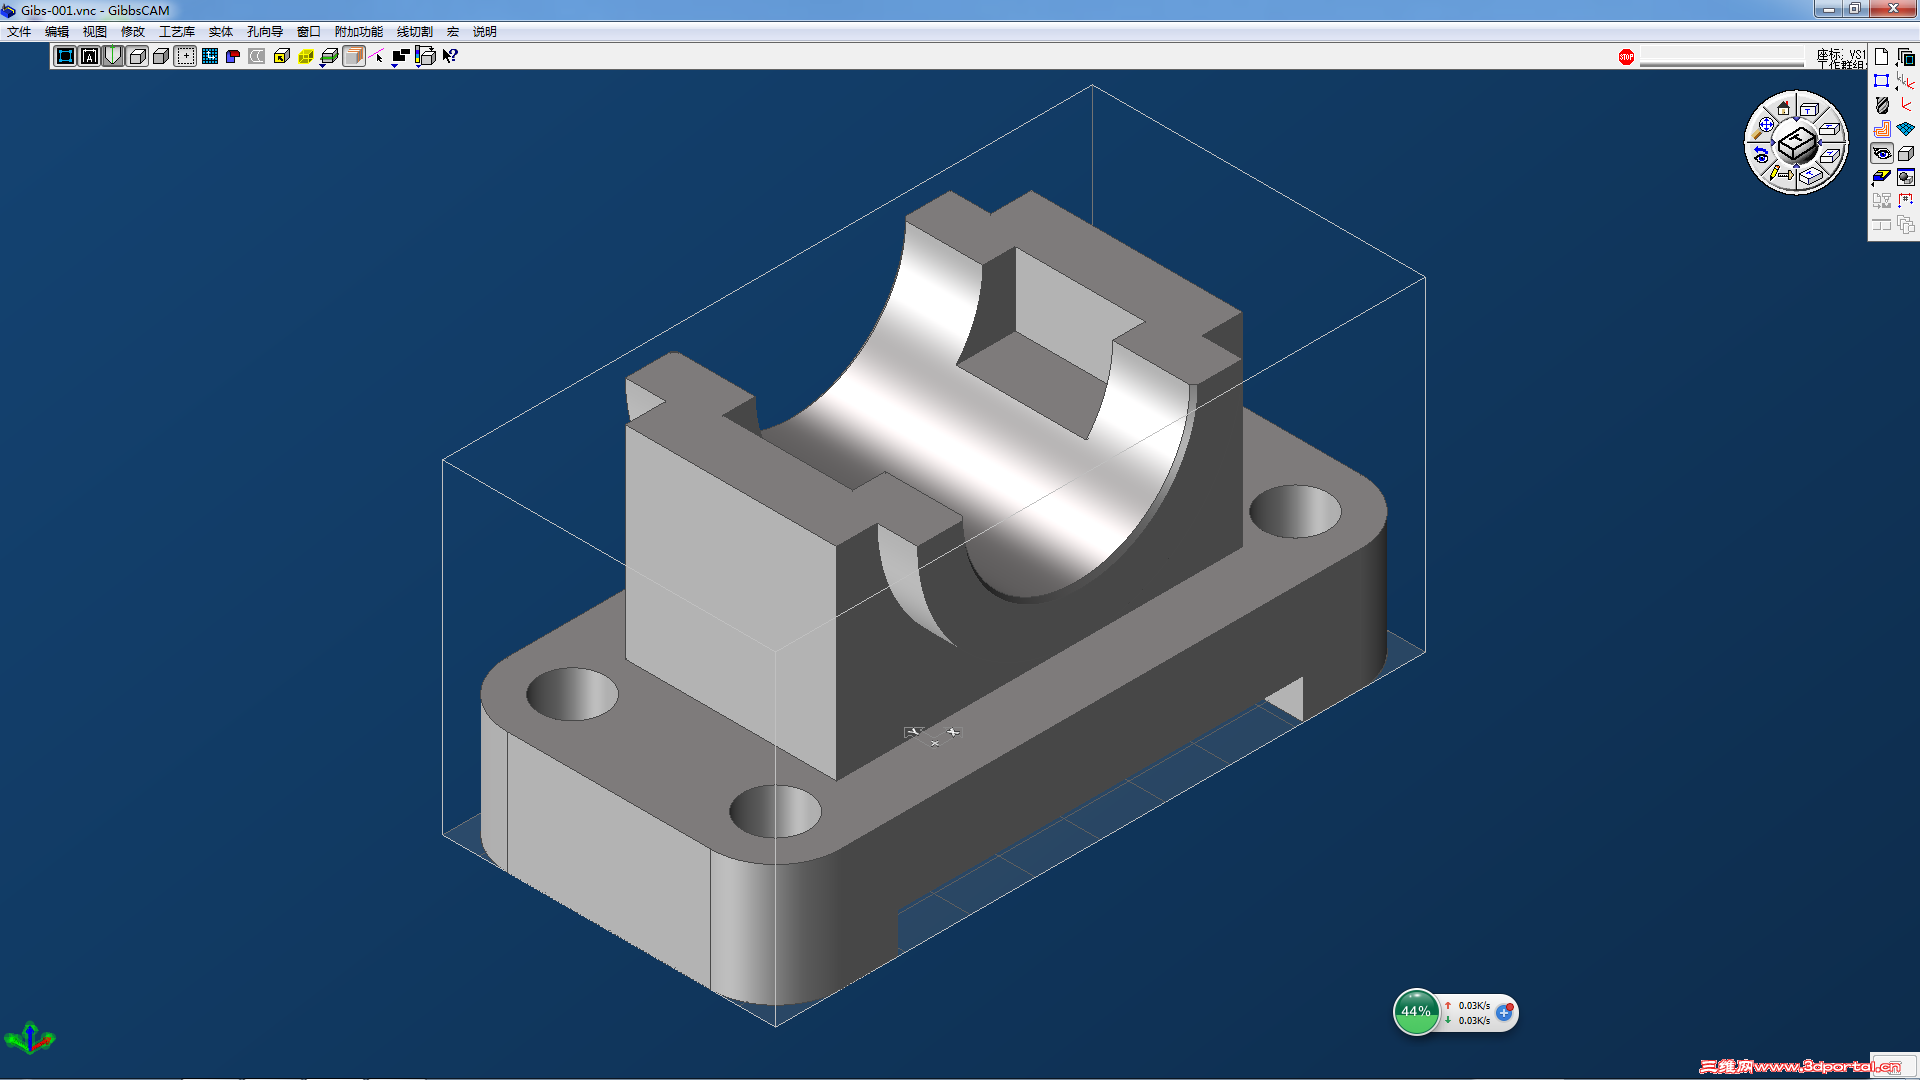Click the blue grid points icon
This screenshot has width=1920, height=1080.
[209, 56]
